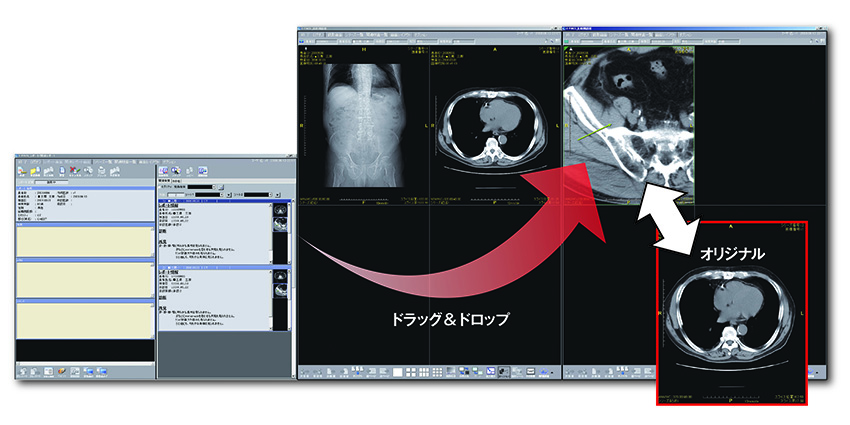Open first menu in report window menu bar

tap(22, 161)
